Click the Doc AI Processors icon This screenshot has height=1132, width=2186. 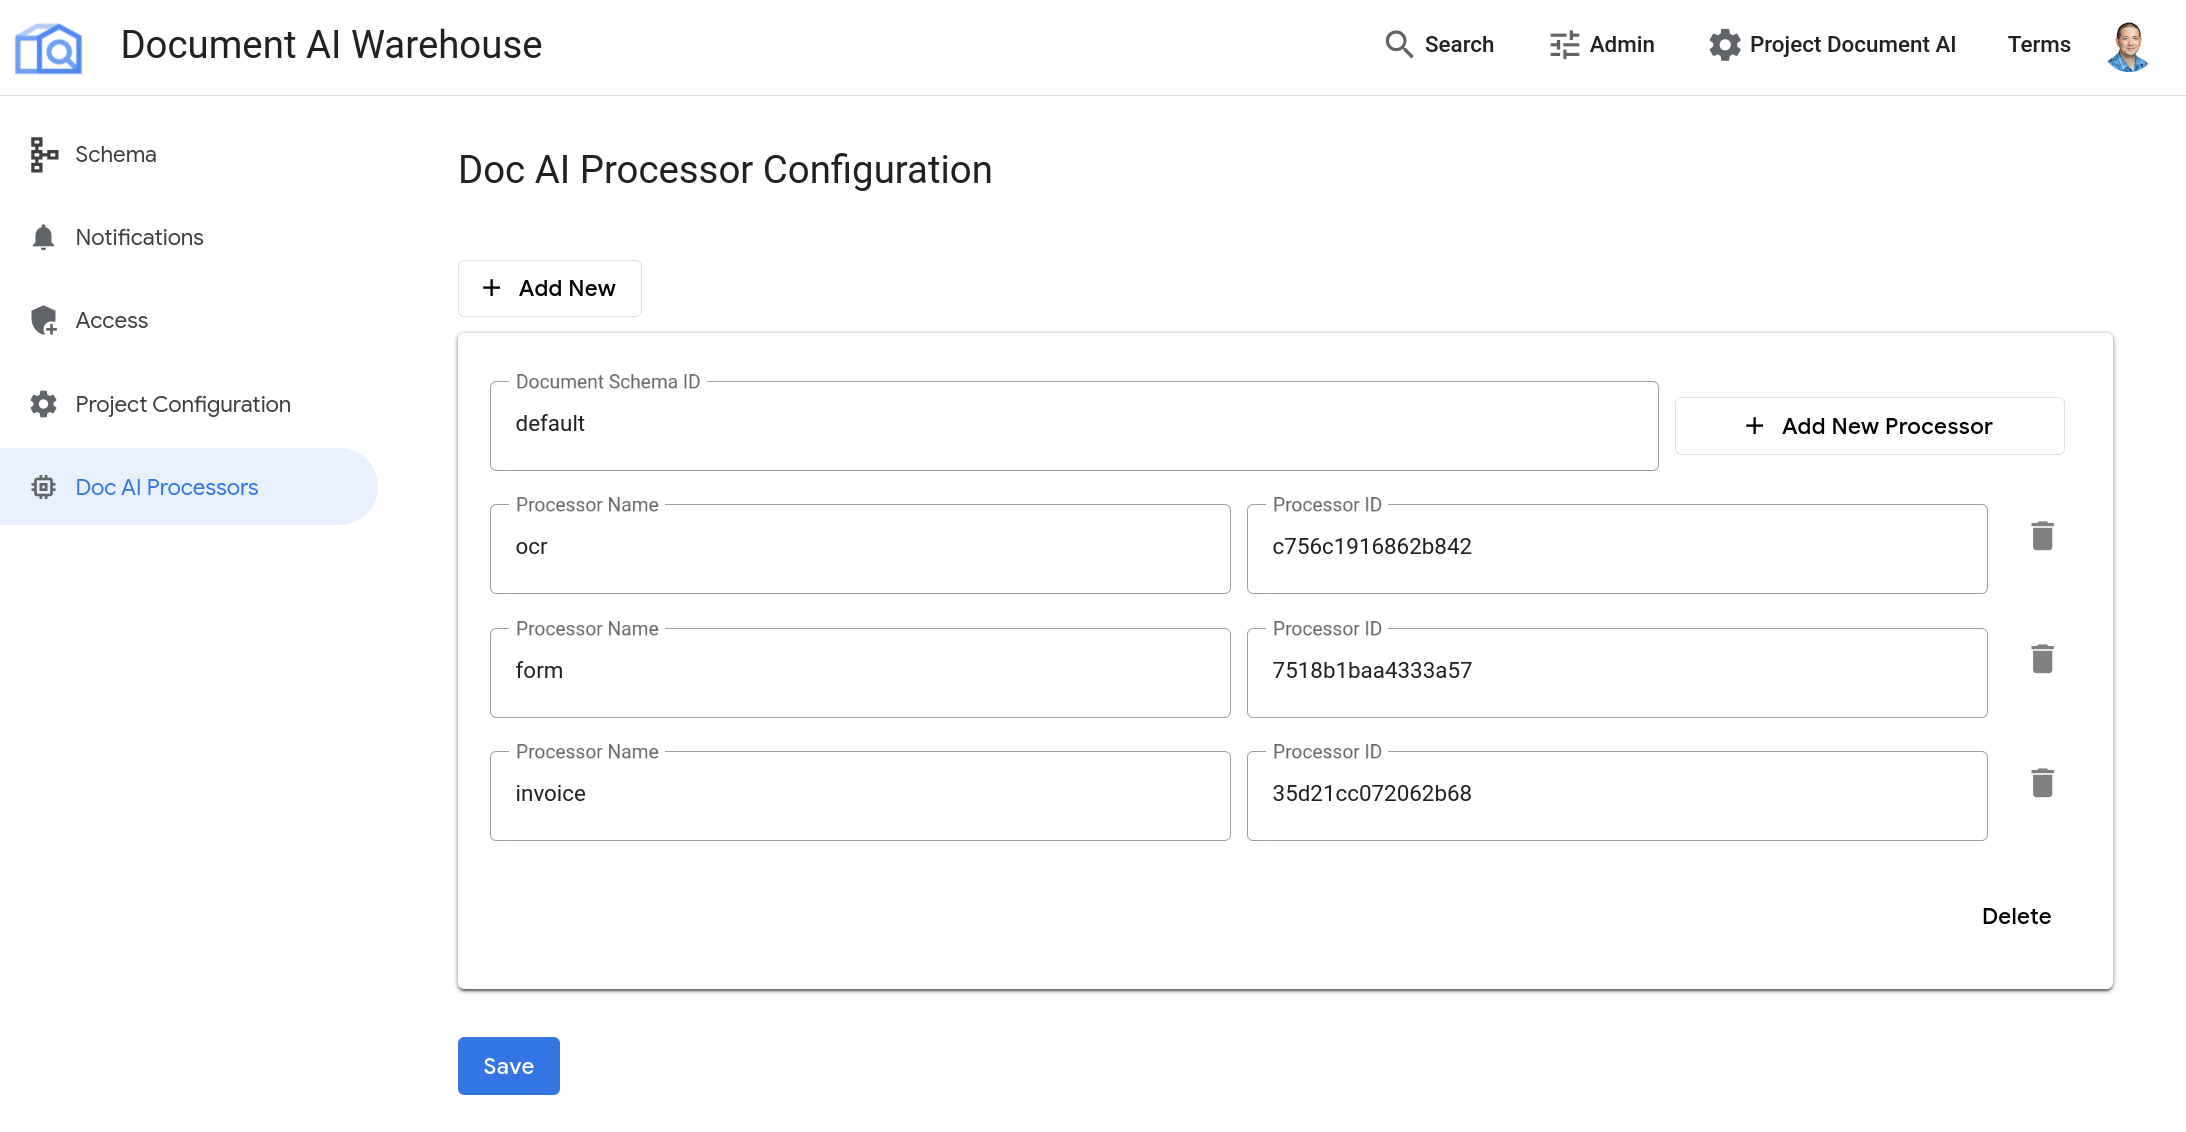point(43,487)
